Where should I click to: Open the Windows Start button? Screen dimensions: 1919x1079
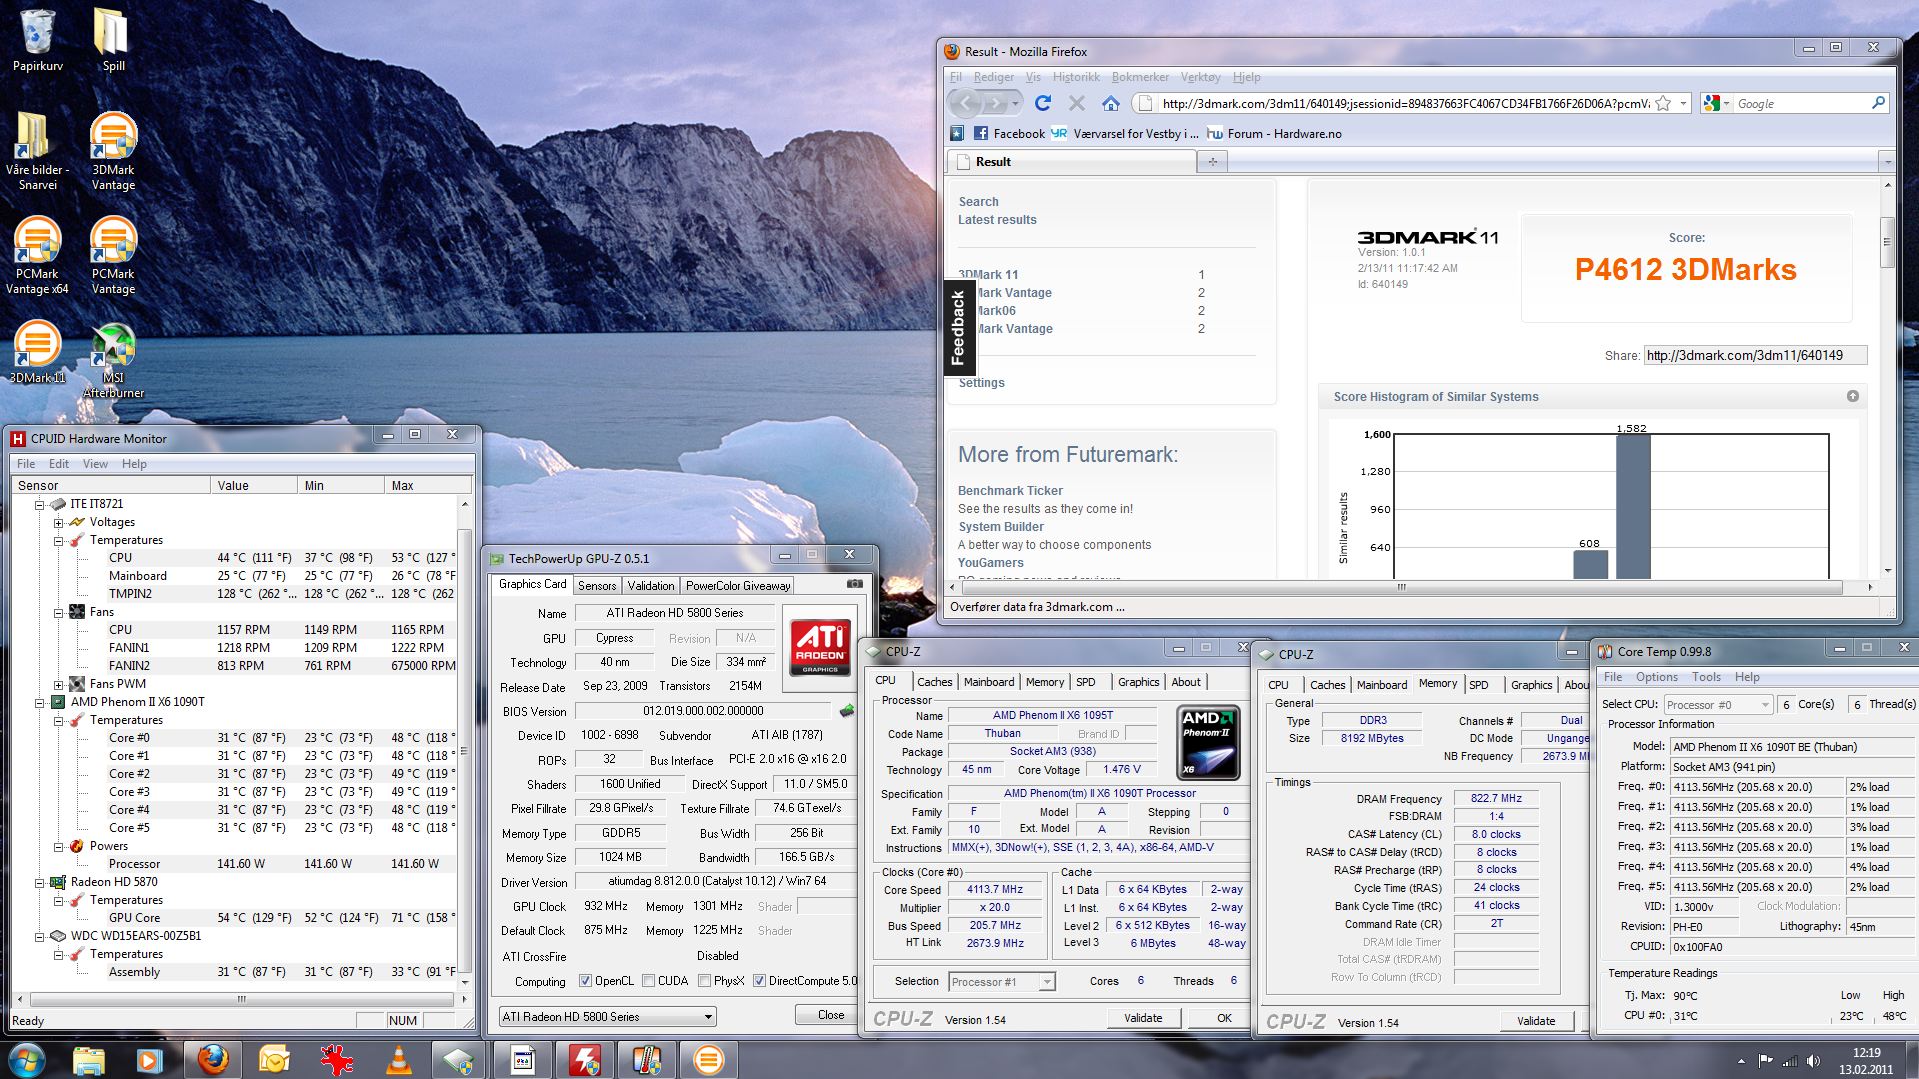[x=27, y=1059]
